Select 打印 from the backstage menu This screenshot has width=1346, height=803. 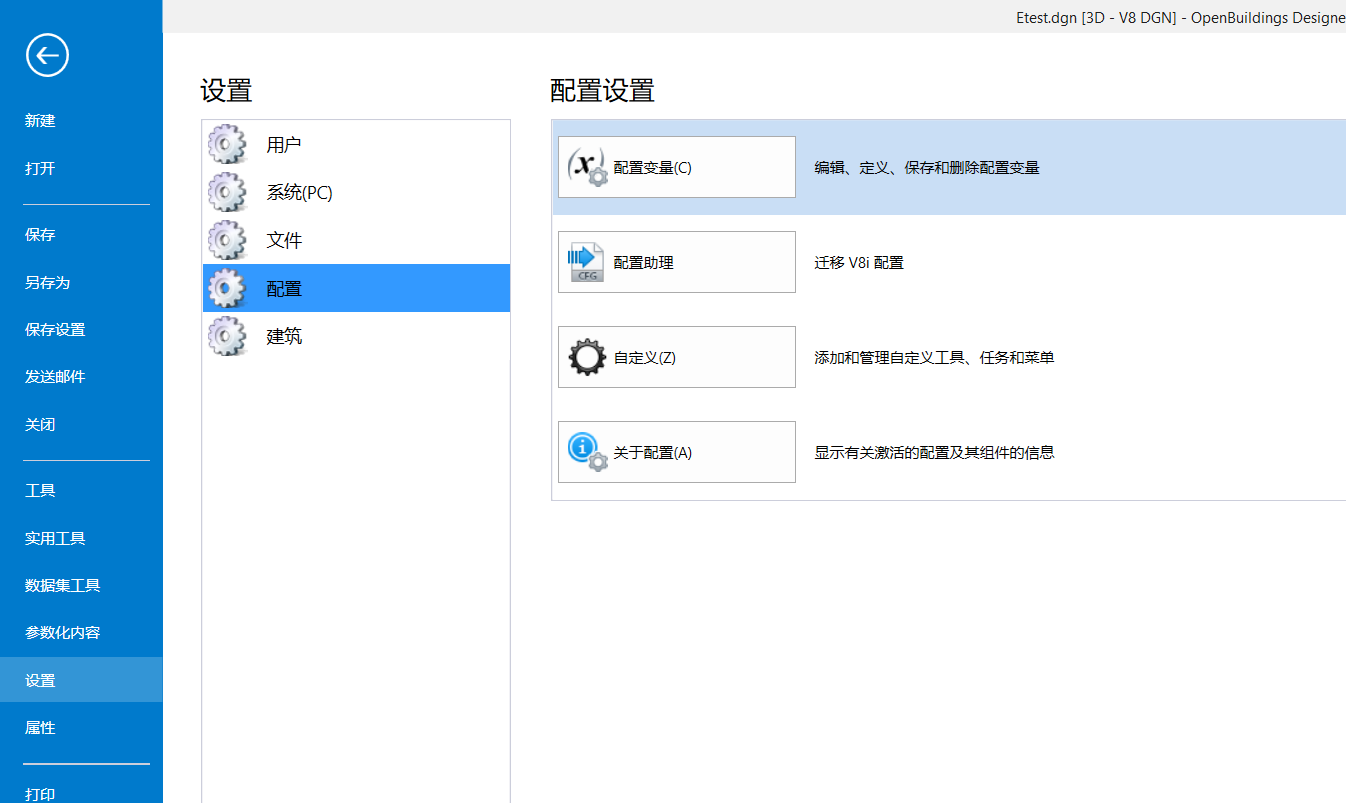click(x=40, y=794)
